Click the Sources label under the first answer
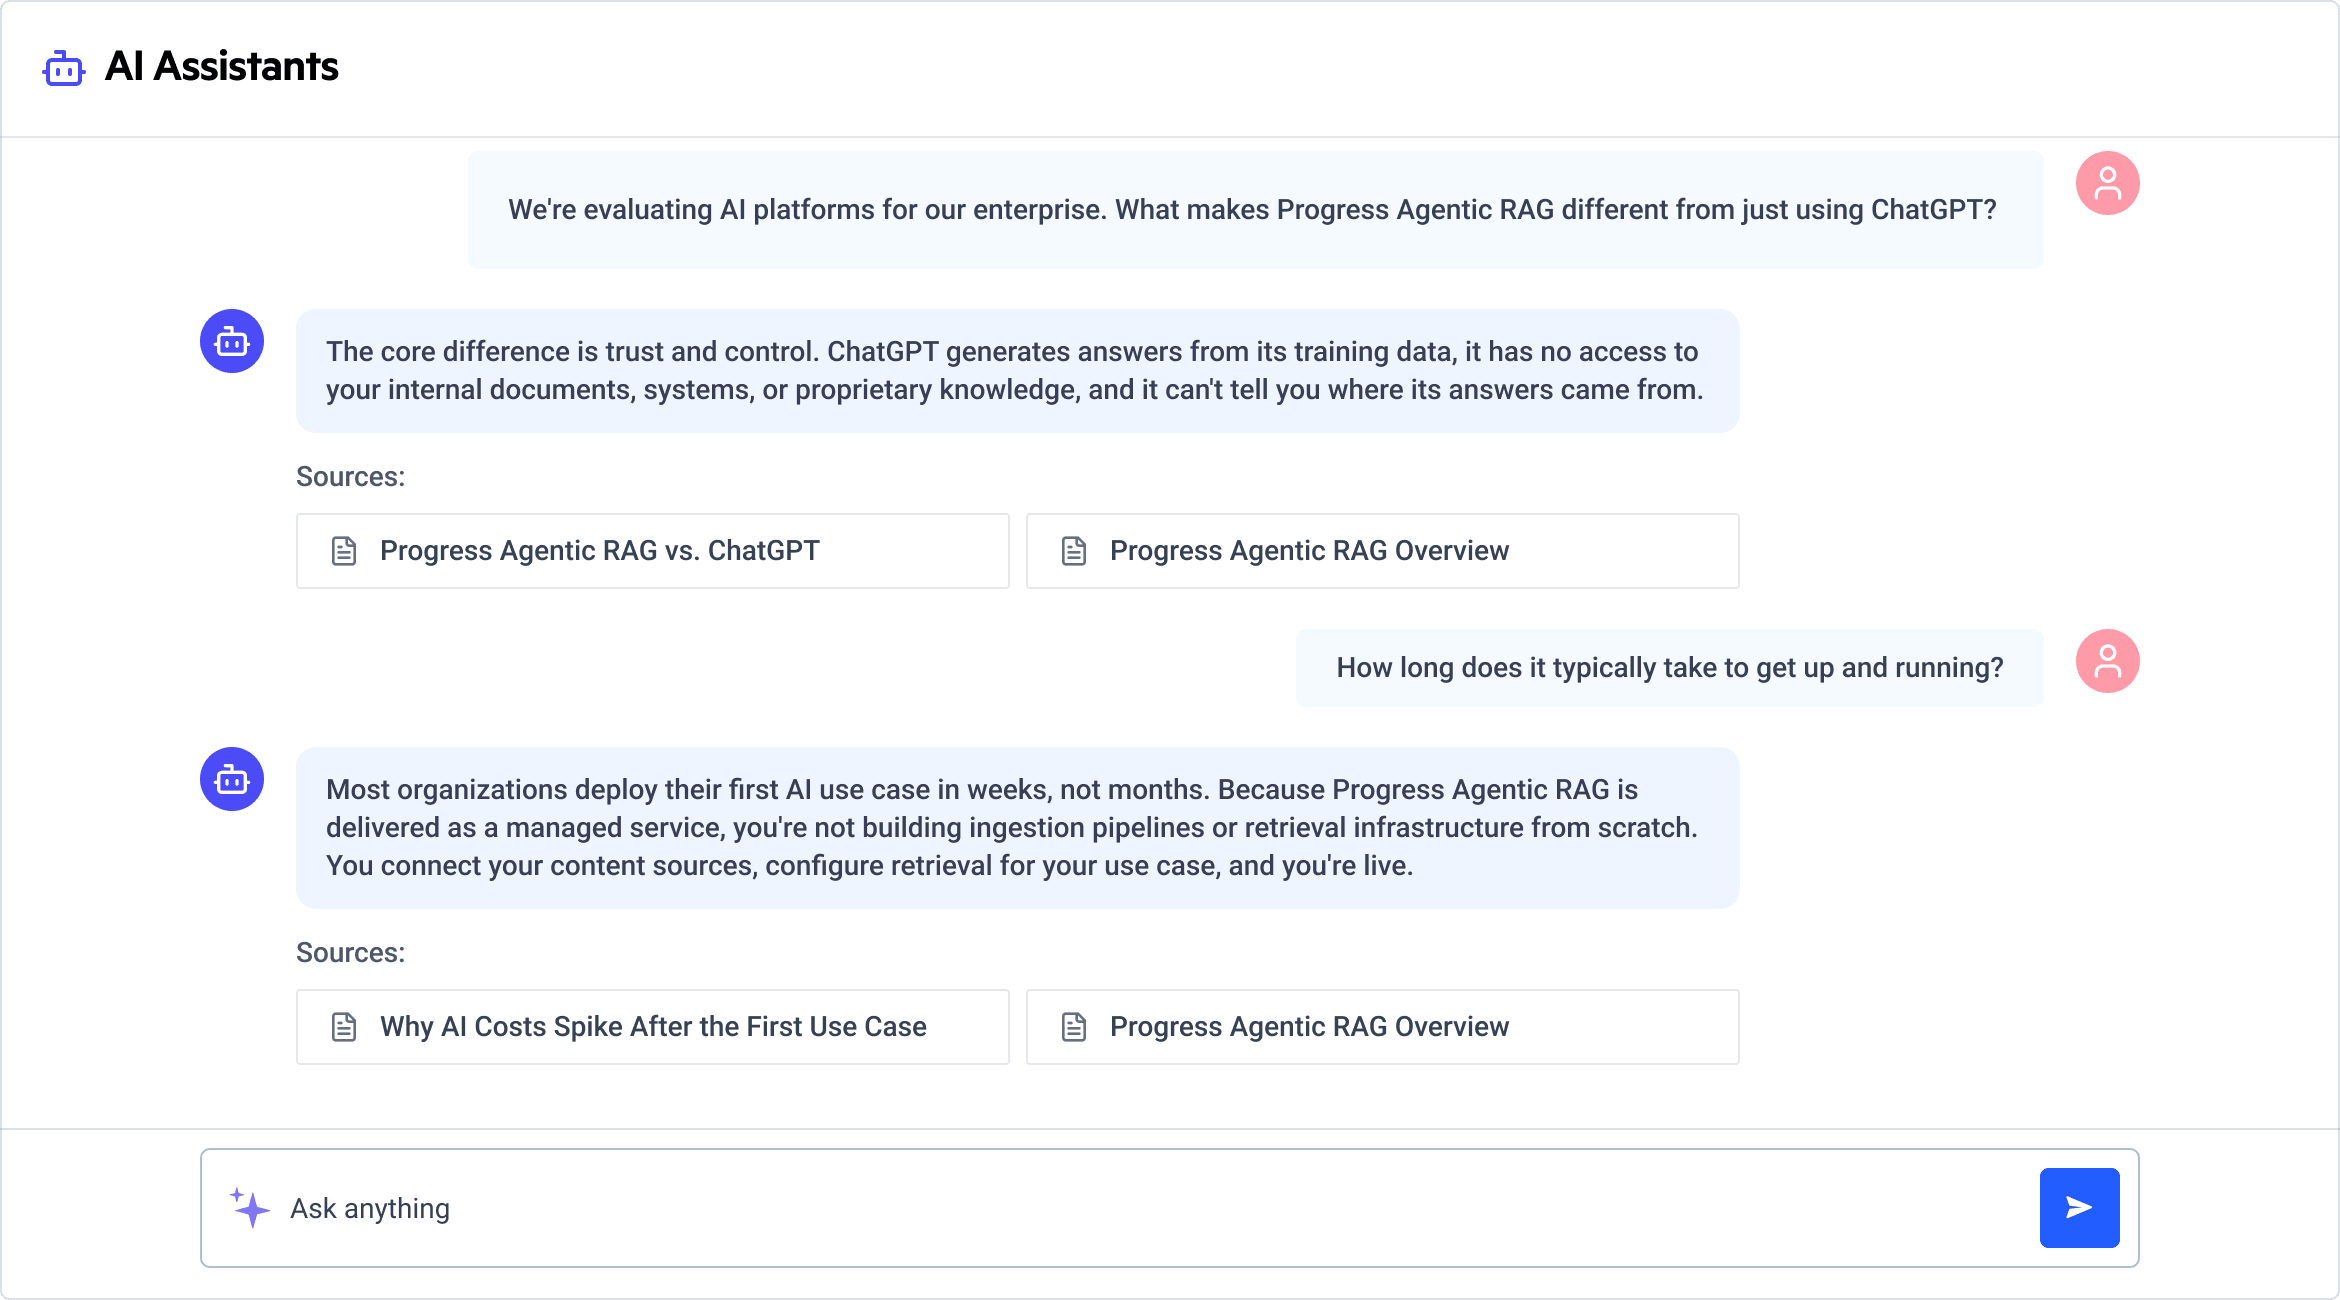This screenshot has width=2340, height=1300. pyautogui.click(x=350, y=477)
